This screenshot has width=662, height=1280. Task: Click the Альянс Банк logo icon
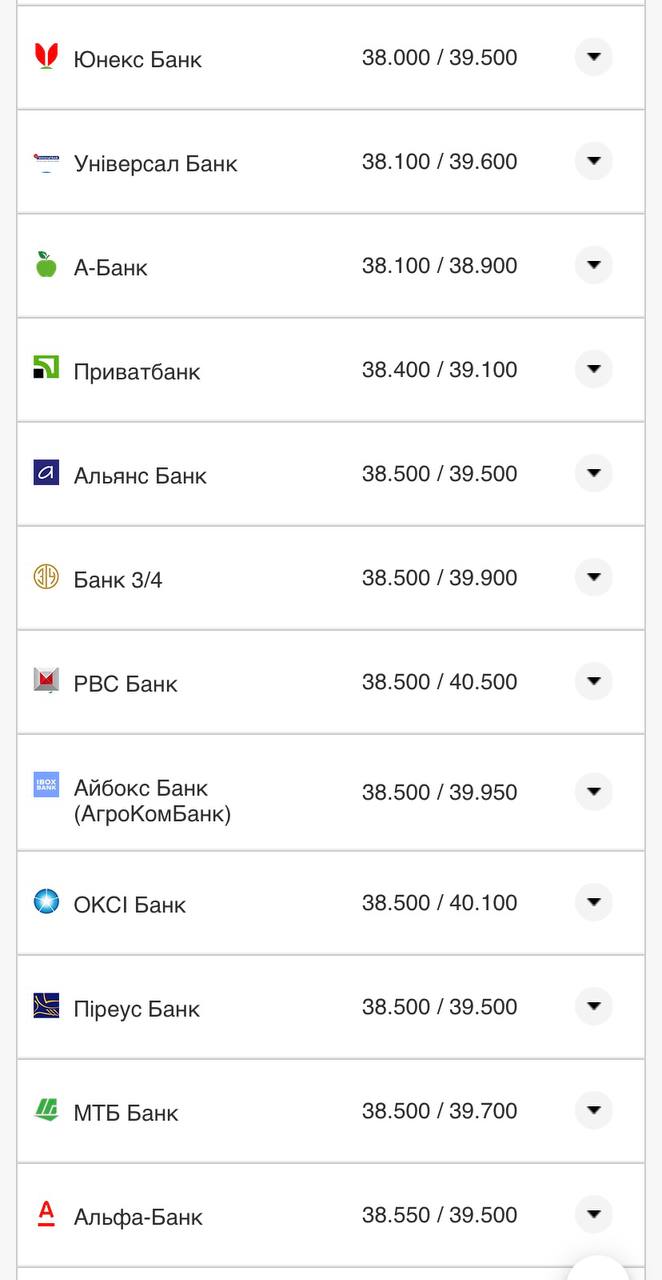point(46,473)
